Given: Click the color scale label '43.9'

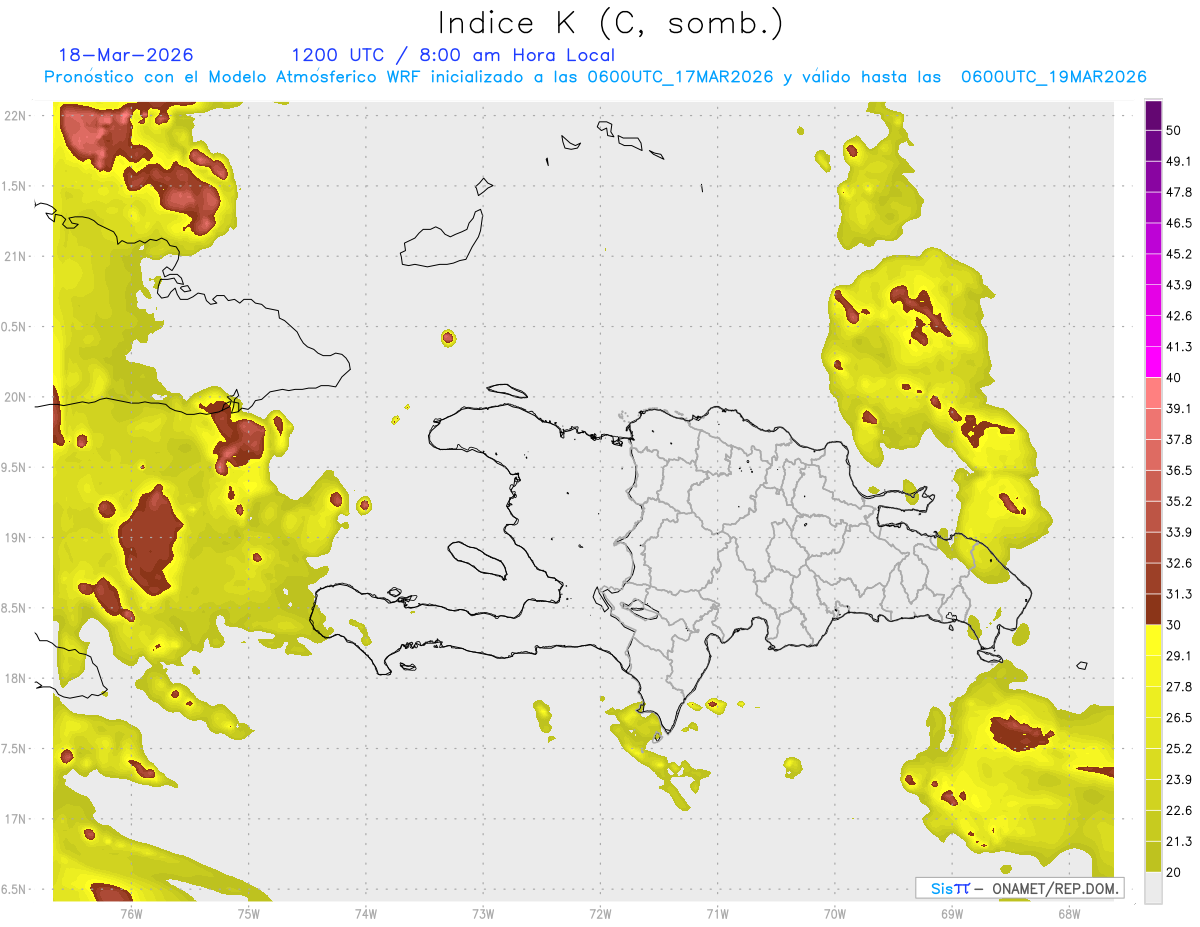Looking at the screenshot, I should tap(1180, 285).
